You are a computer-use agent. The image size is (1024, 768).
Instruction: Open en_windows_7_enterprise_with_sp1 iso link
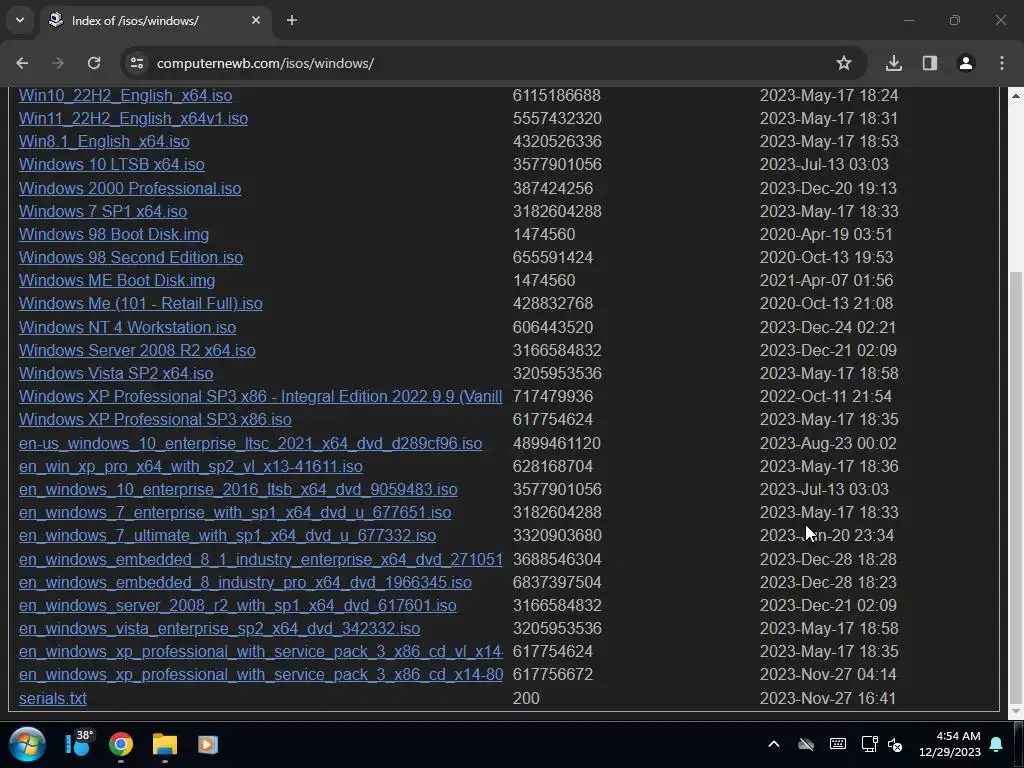click(x=235, y=512)
